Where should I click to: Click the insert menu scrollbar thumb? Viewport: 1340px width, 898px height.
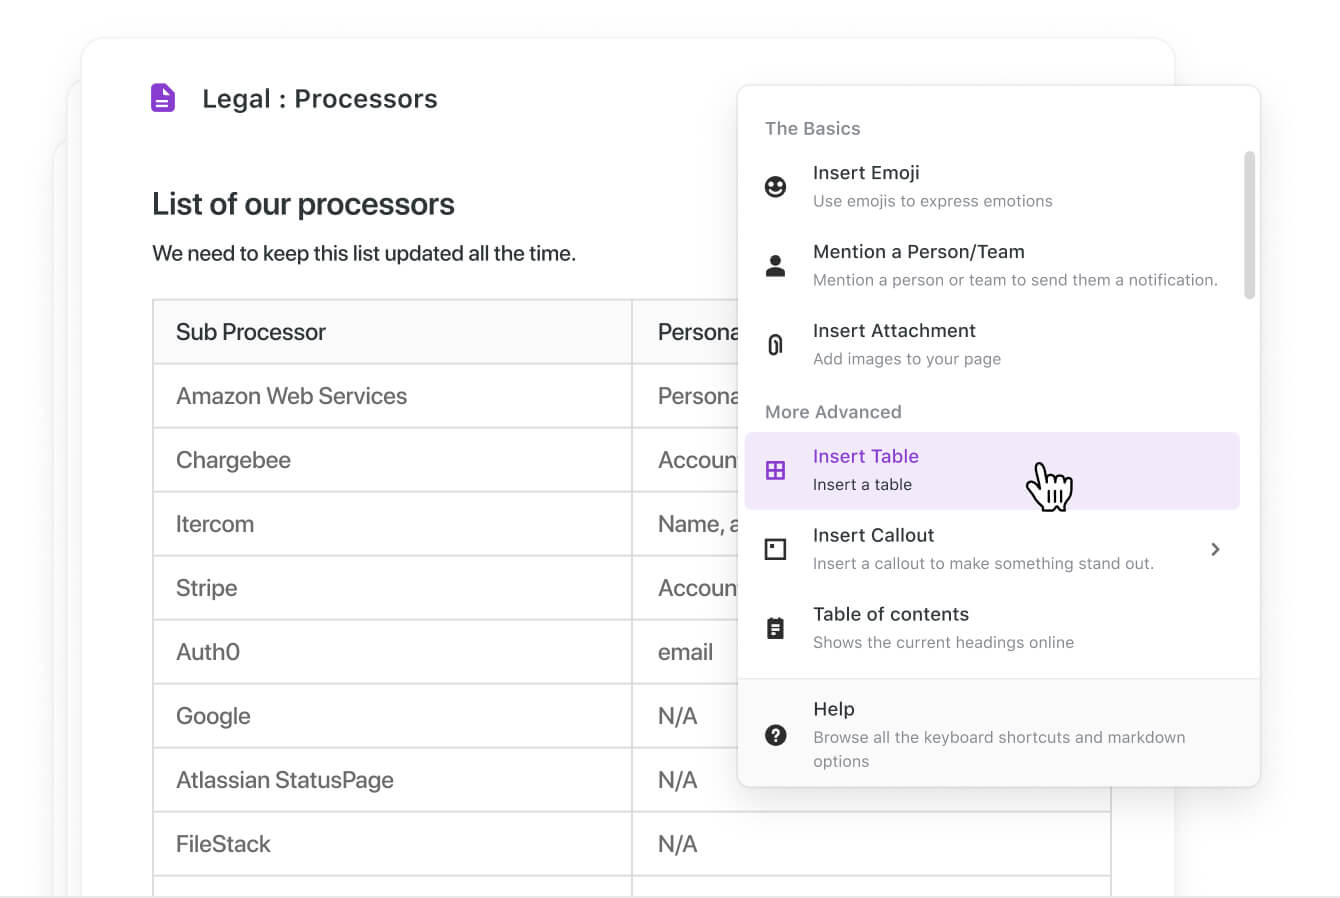click(1249, 225)
